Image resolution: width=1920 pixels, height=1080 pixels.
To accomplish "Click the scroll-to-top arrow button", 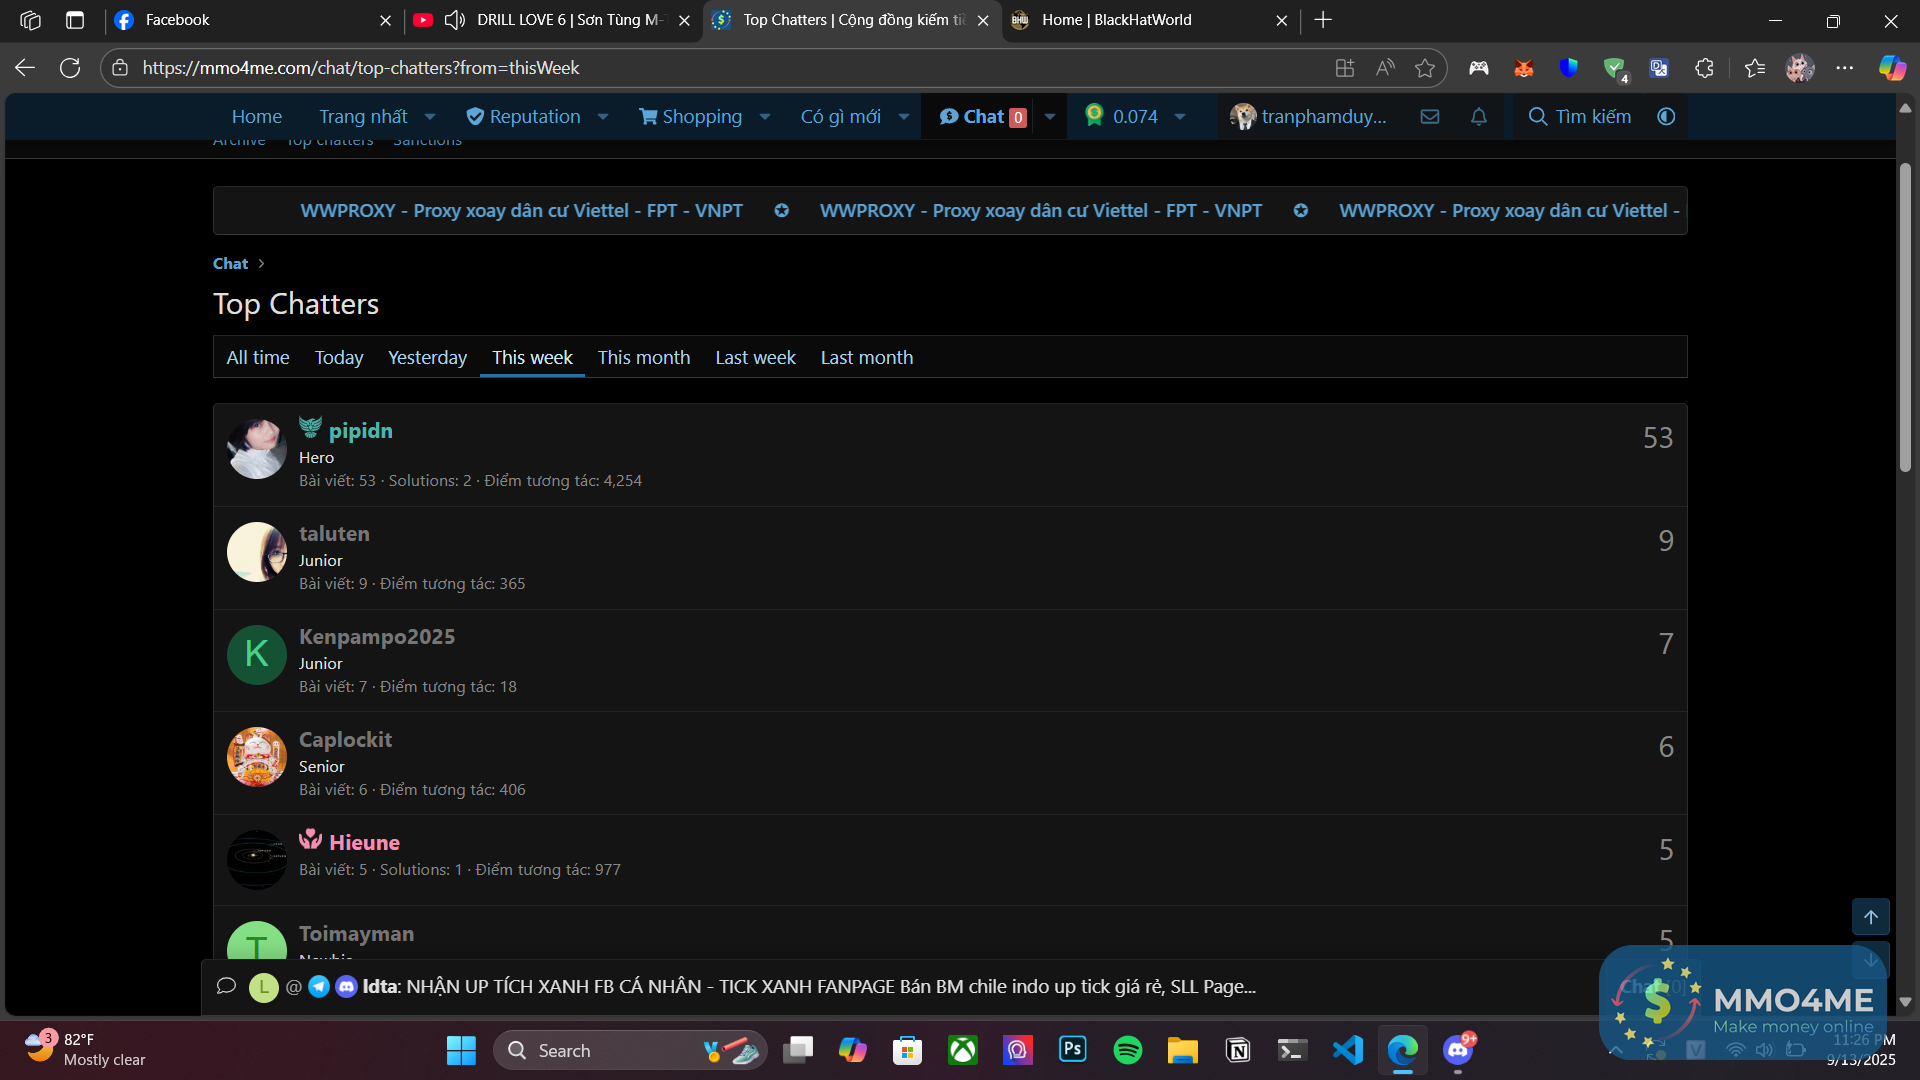I will pyautogui.click(x=1870, y=917).
